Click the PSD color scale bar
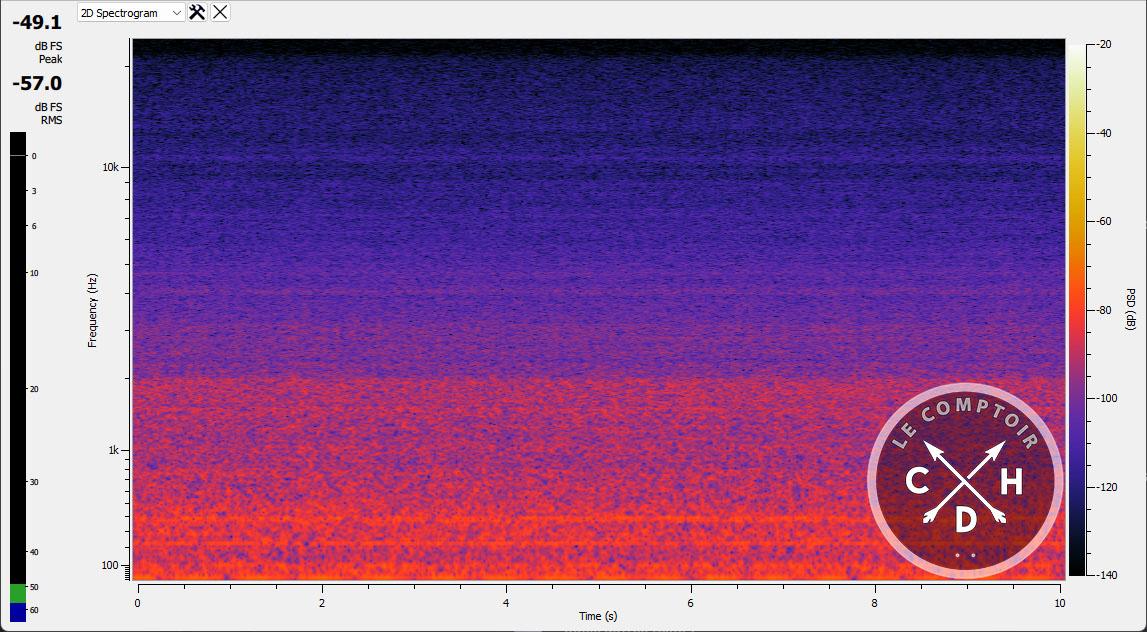Image resolution: width=1147 pixels, height=632 pixels. click(x=1077, y=310)
